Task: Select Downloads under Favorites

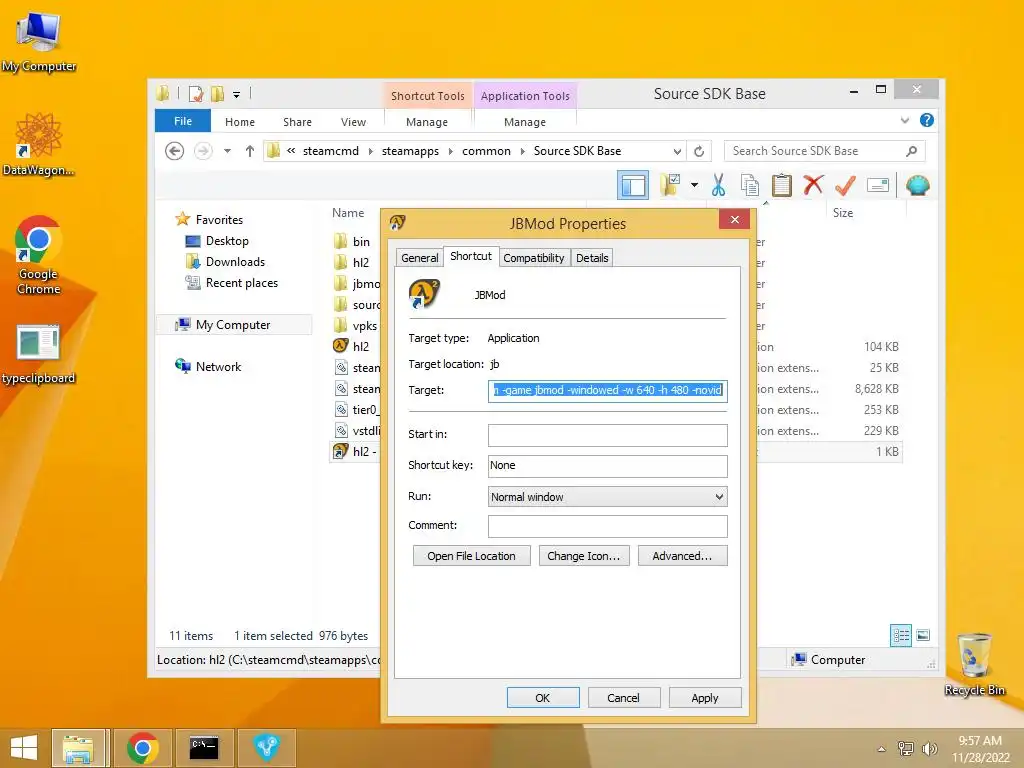Action: point(235,262)
